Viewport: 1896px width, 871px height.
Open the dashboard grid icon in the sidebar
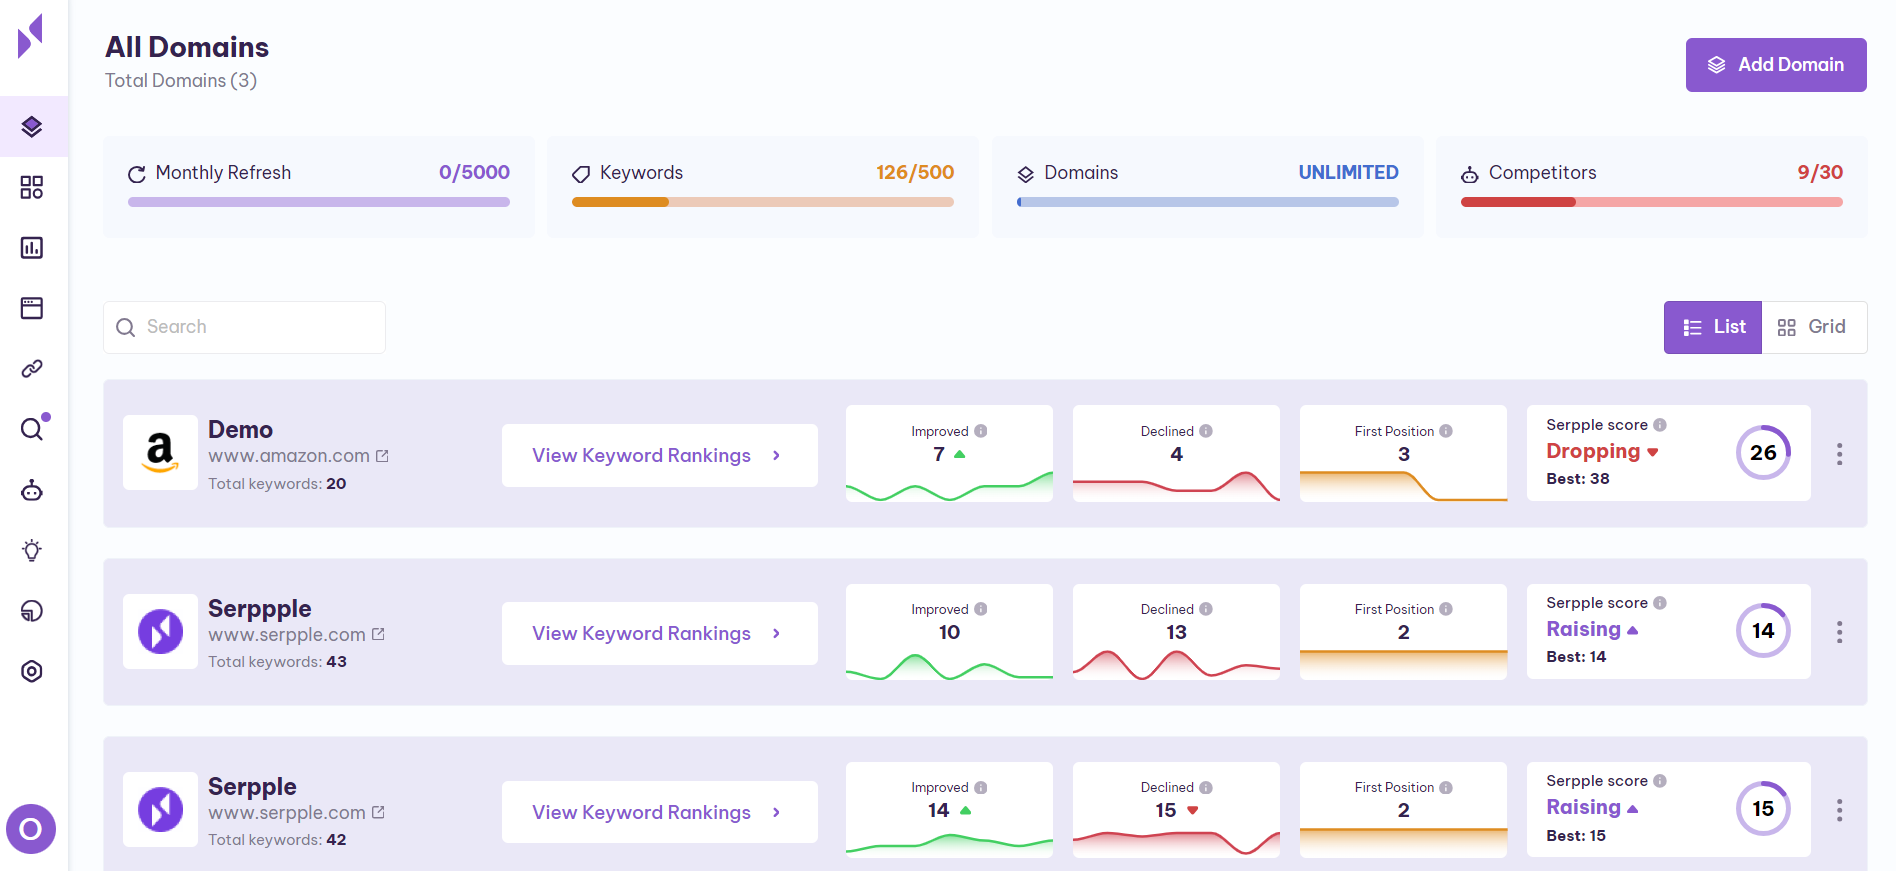coord(32,187)
